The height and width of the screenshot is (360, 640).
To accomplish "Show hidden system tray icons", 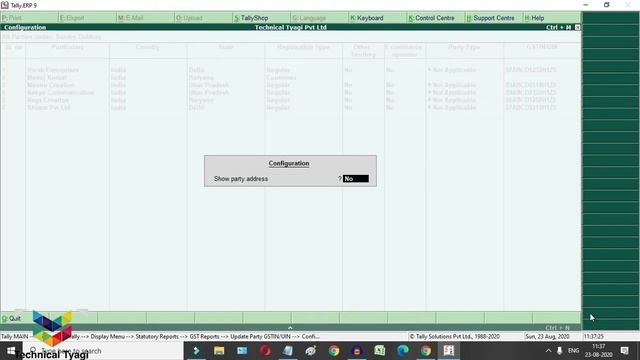I will [548, 351].
